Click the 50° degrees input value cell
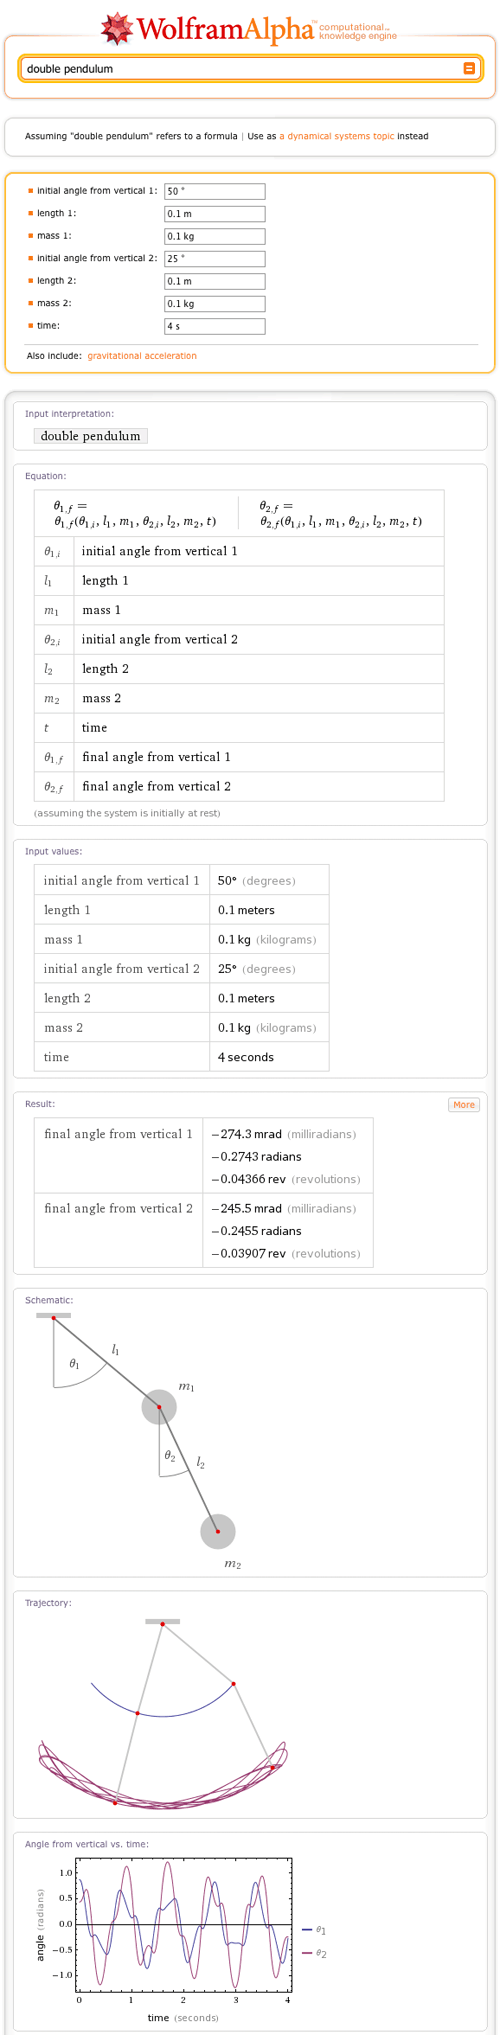 click(269, 881)
